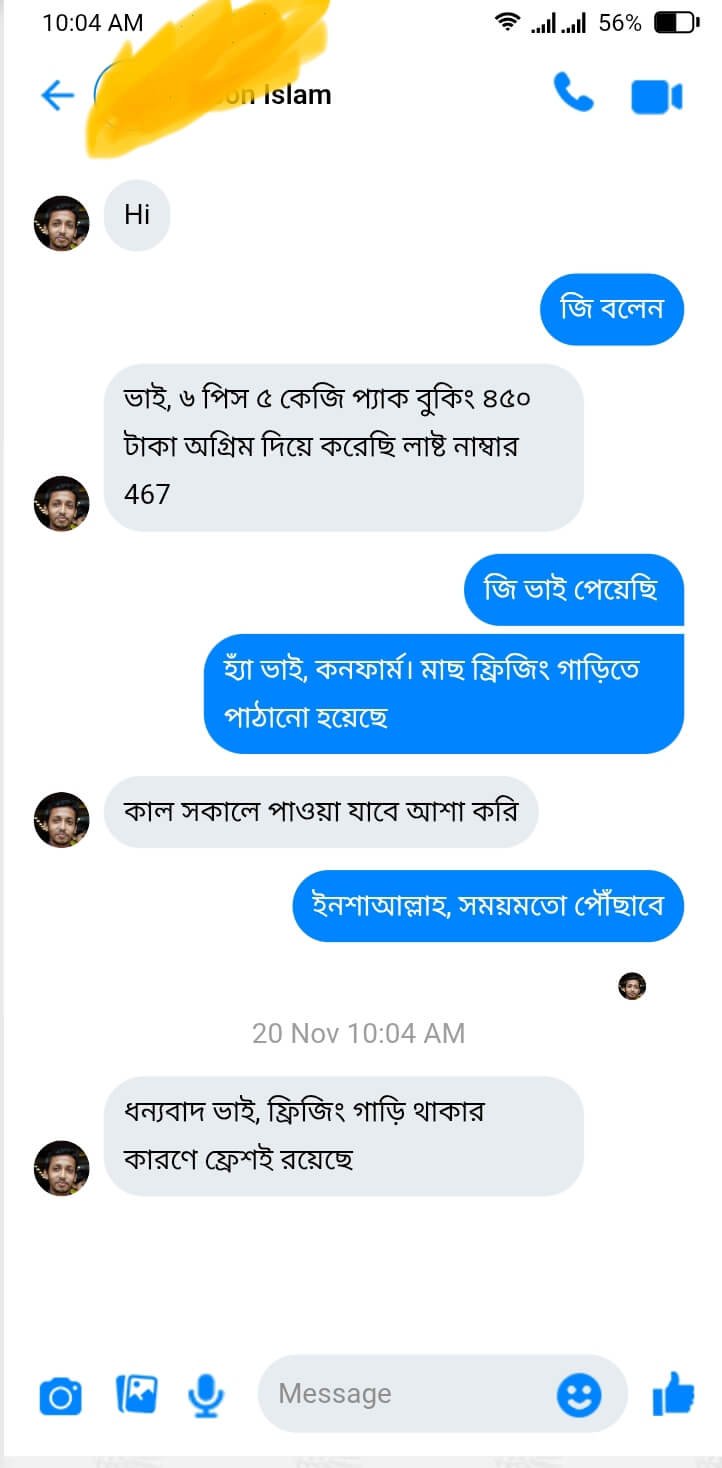Tap the small seen-receipt avatar
Viewport: 722px width, 1468px height.
632,986
